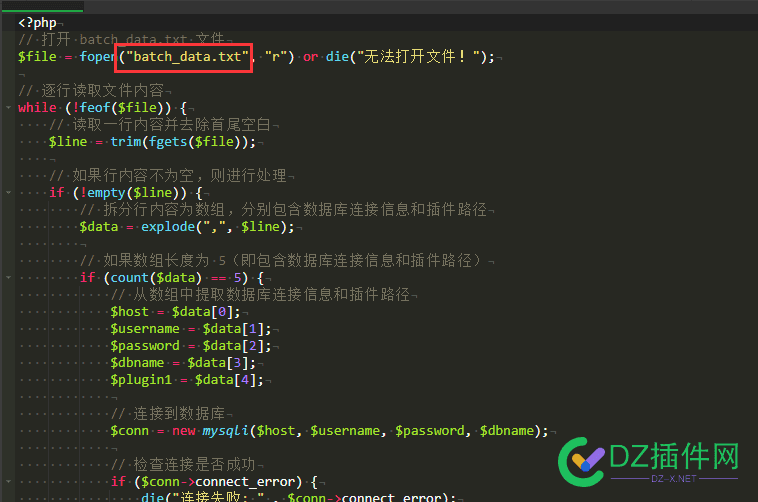Viewport: 758px width, 502px height.
Task: Click the comment '// 读取一行内容并去除首尾空白'
Action: 160,124
